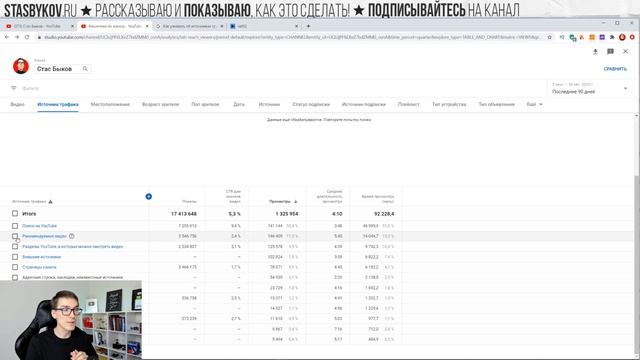The width and height of the screenshot is (640, 360).
Task: Sort by the Просмотры column header
Action: [x=283, y=202]
